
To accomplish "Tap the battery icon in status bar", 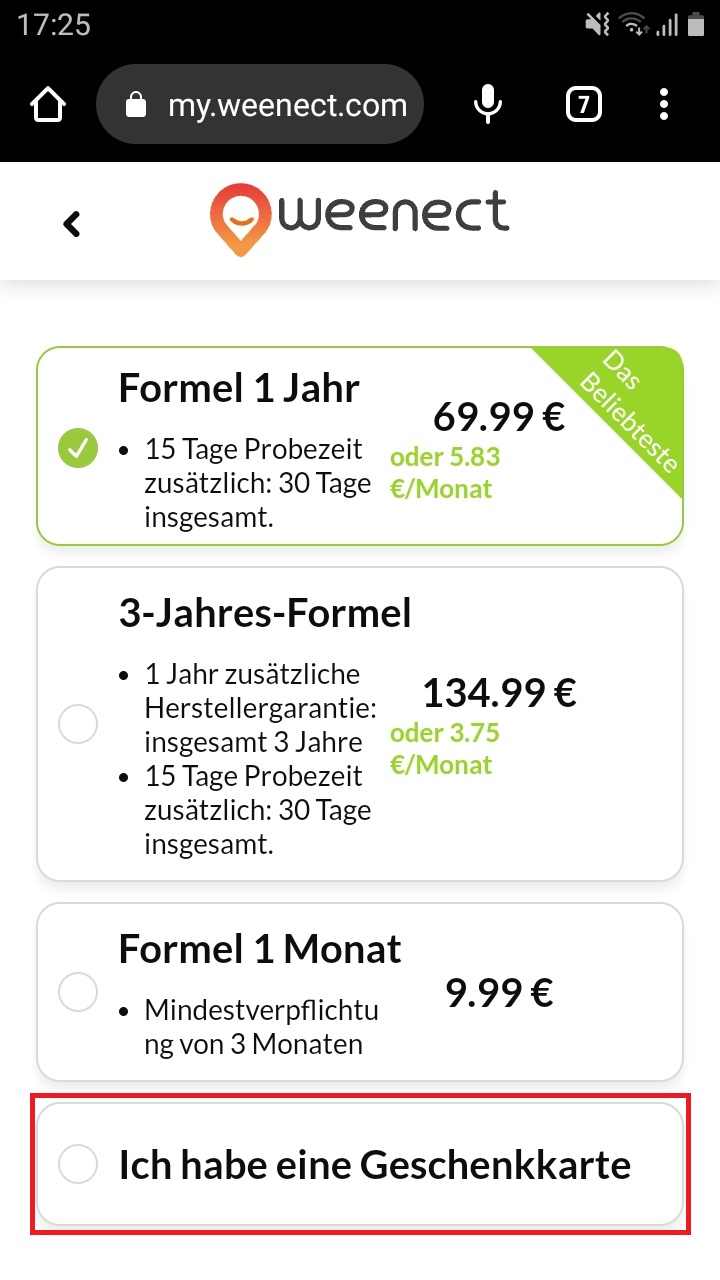I will tap(696, 24).
